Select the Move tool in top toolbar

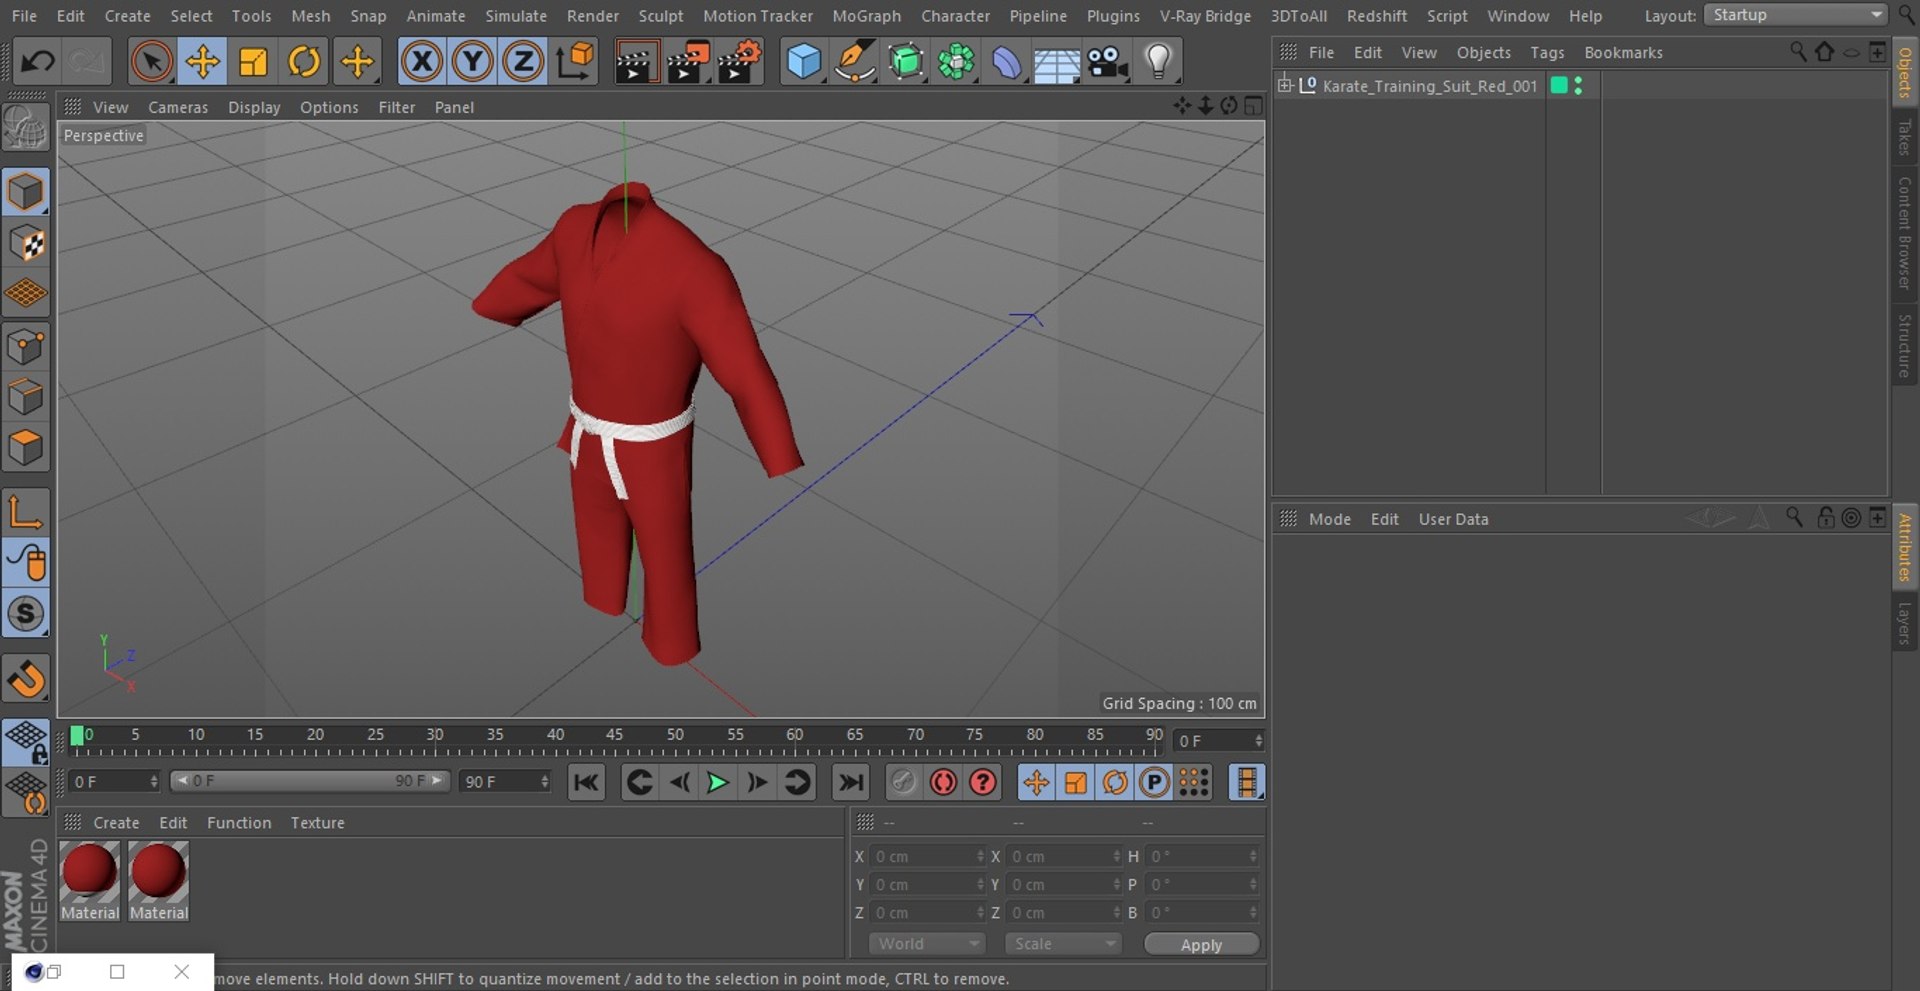[x=202, y=62]
